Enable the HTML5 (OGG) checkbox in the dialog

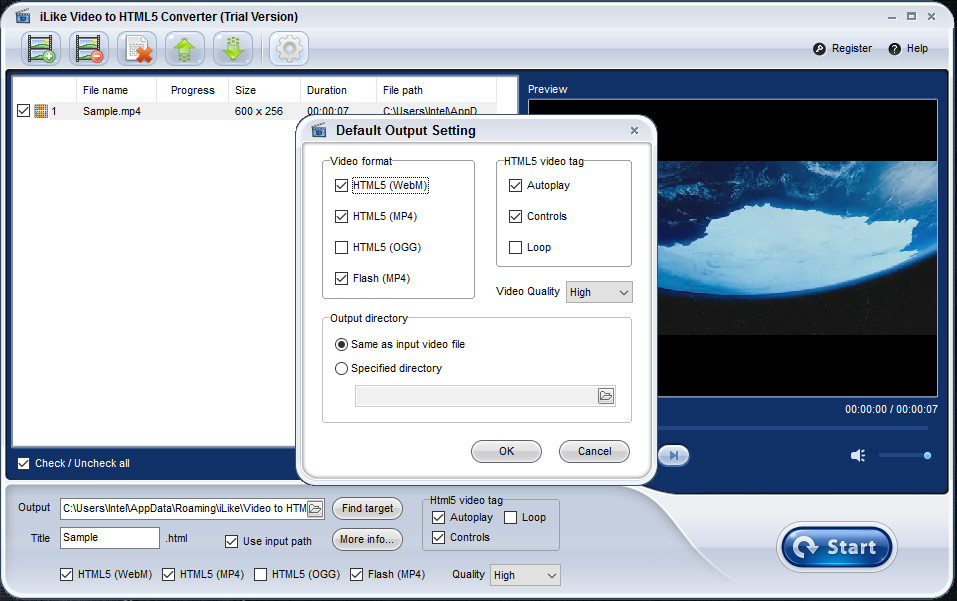343,247
